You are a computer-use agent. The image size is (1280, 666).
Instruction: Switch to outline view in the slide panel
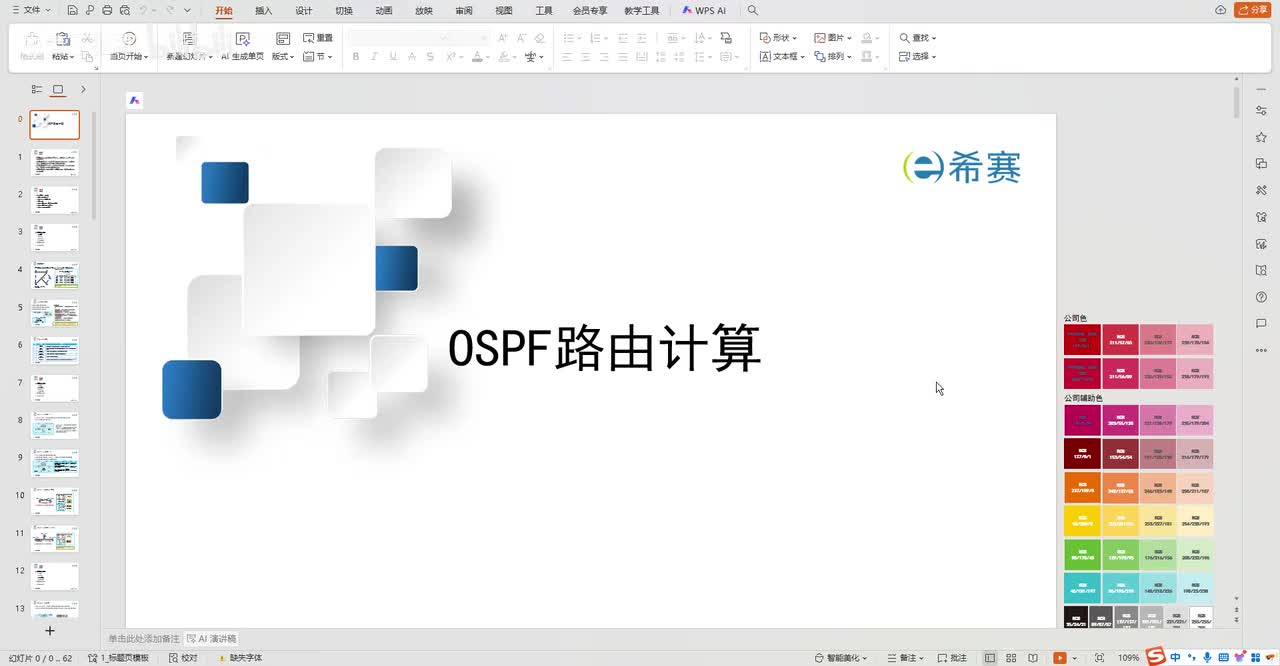click(x=37, y=89)
